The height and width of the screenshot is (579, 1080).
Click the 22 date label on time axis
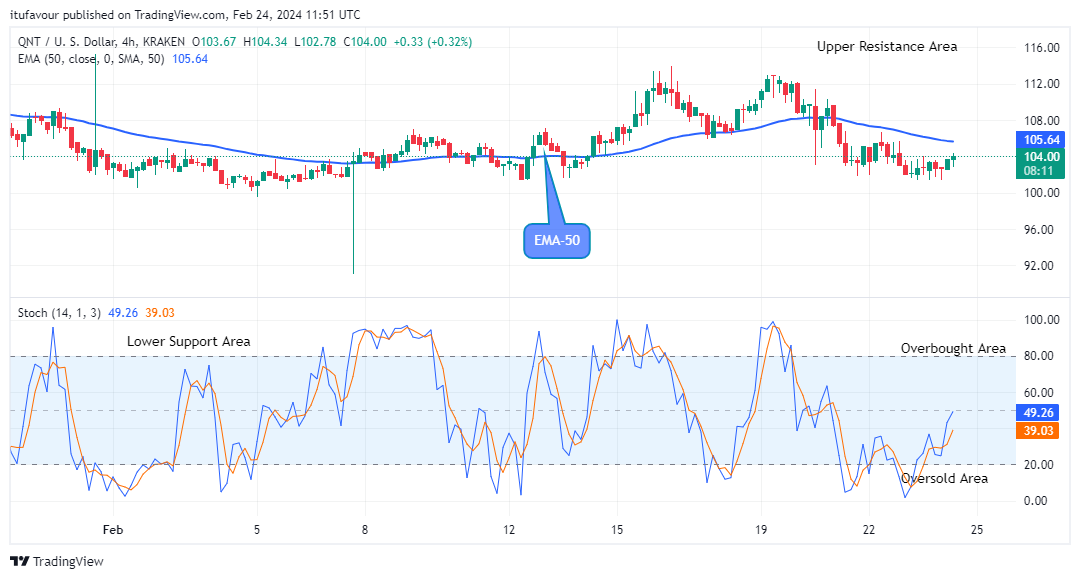tap(869, 530)
